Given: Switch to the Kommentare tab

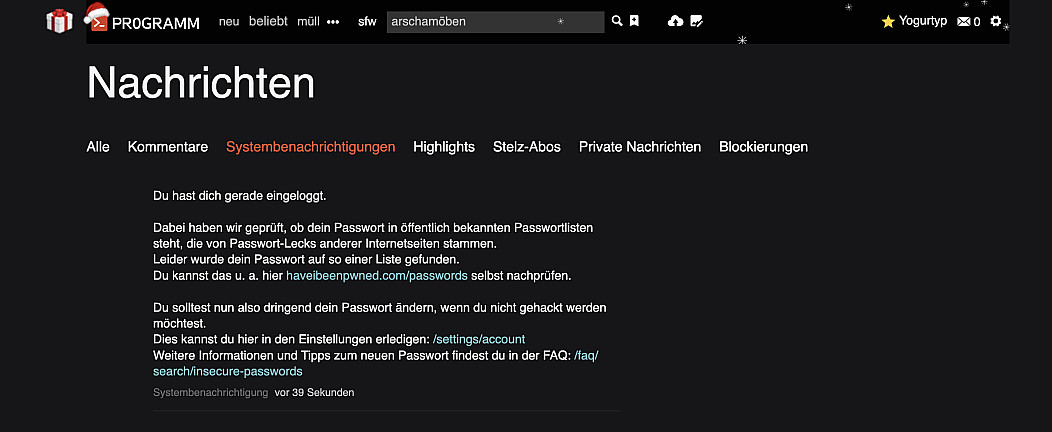Looking at the screenshot, I should coord(168,147).
